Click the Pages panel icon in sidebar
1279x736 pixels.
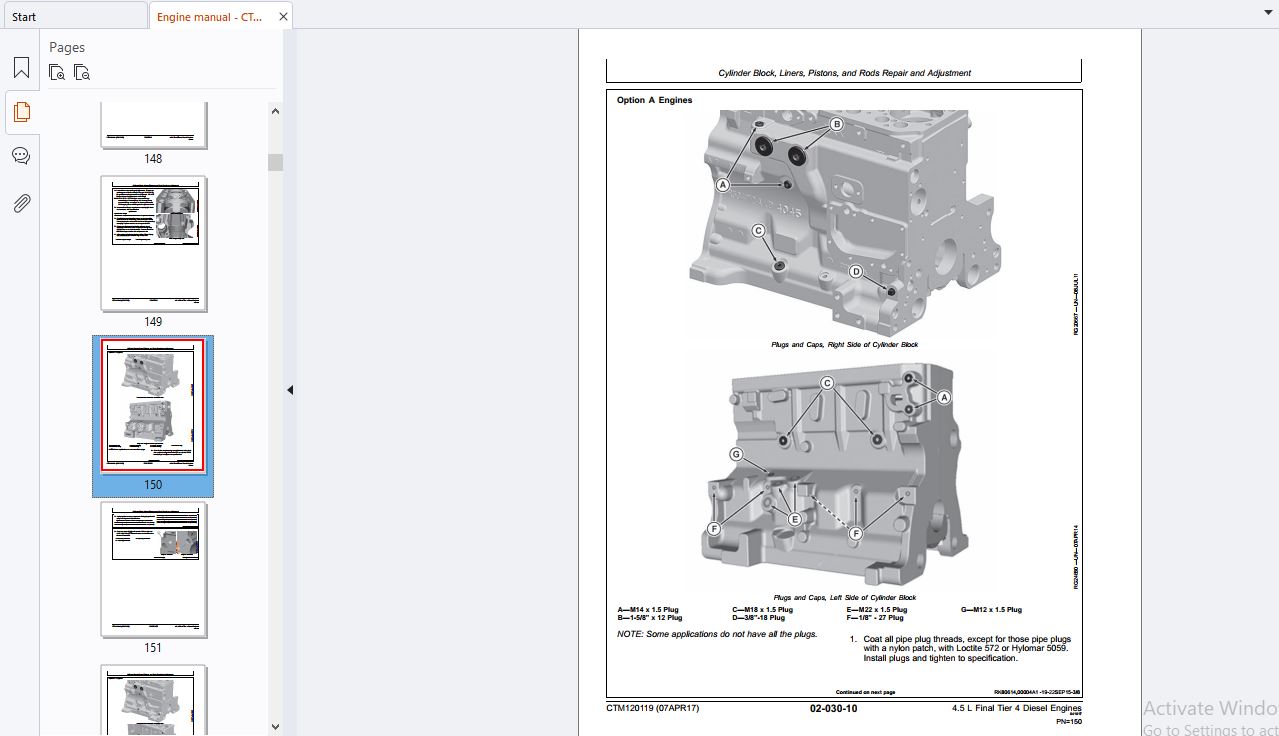21,112
